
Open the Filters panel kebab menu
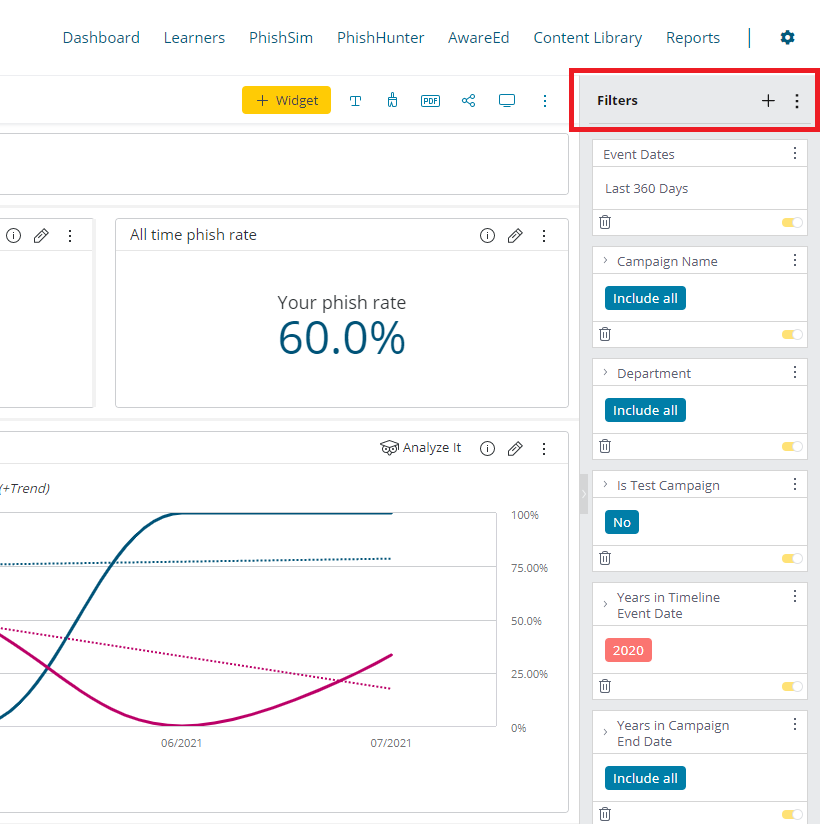(797, 100)
